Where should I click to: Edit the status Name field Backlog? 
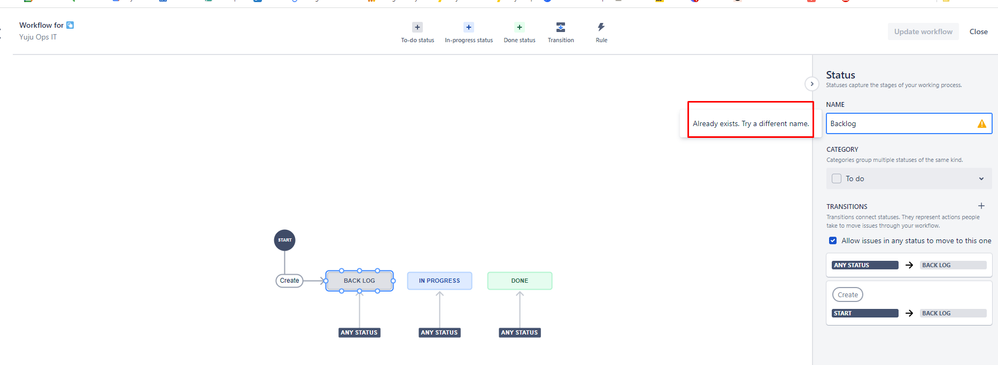pos(909,124)
